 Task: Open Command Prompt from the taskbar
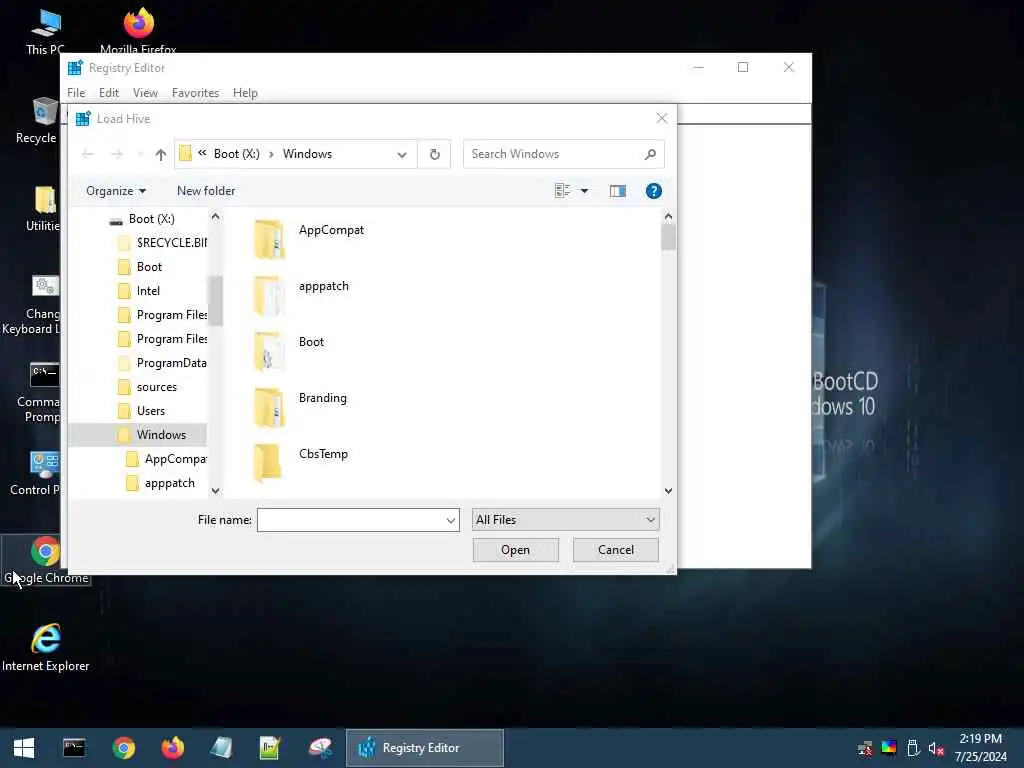tap(74, 748)
